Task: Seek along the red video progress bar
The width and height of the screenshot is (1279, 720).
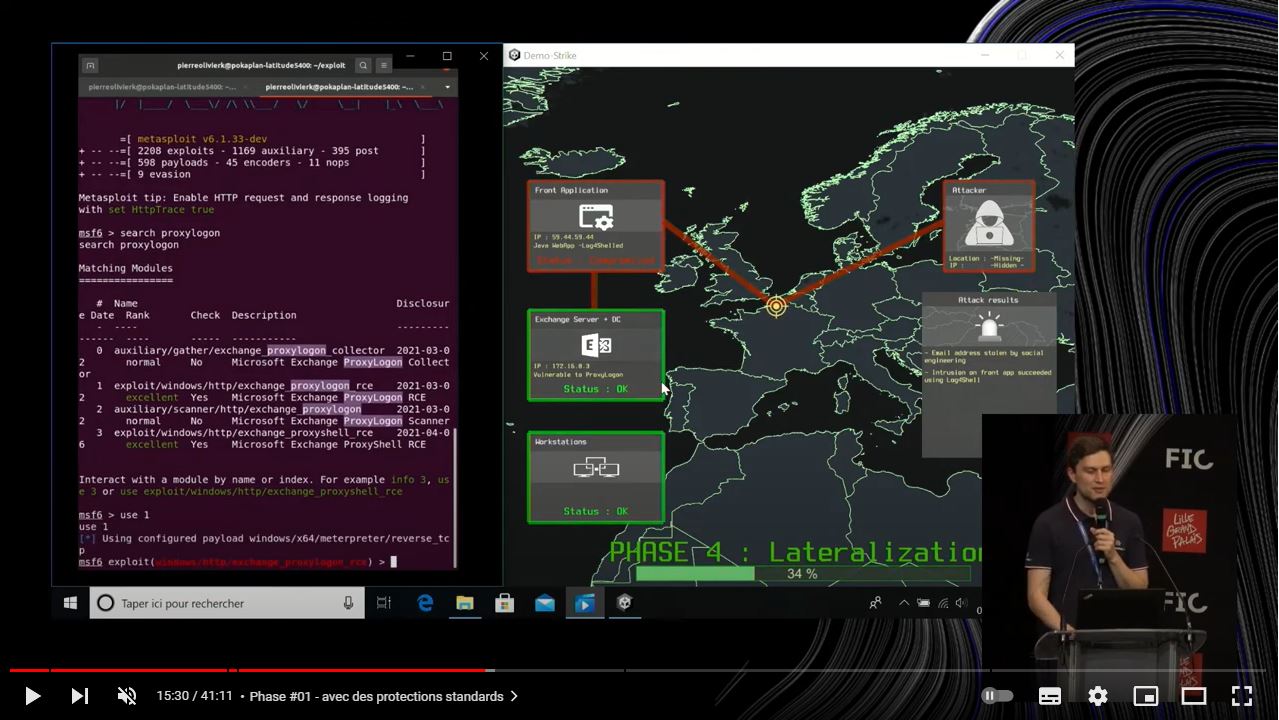Action: pyautogui.click(x=300, y=670)
